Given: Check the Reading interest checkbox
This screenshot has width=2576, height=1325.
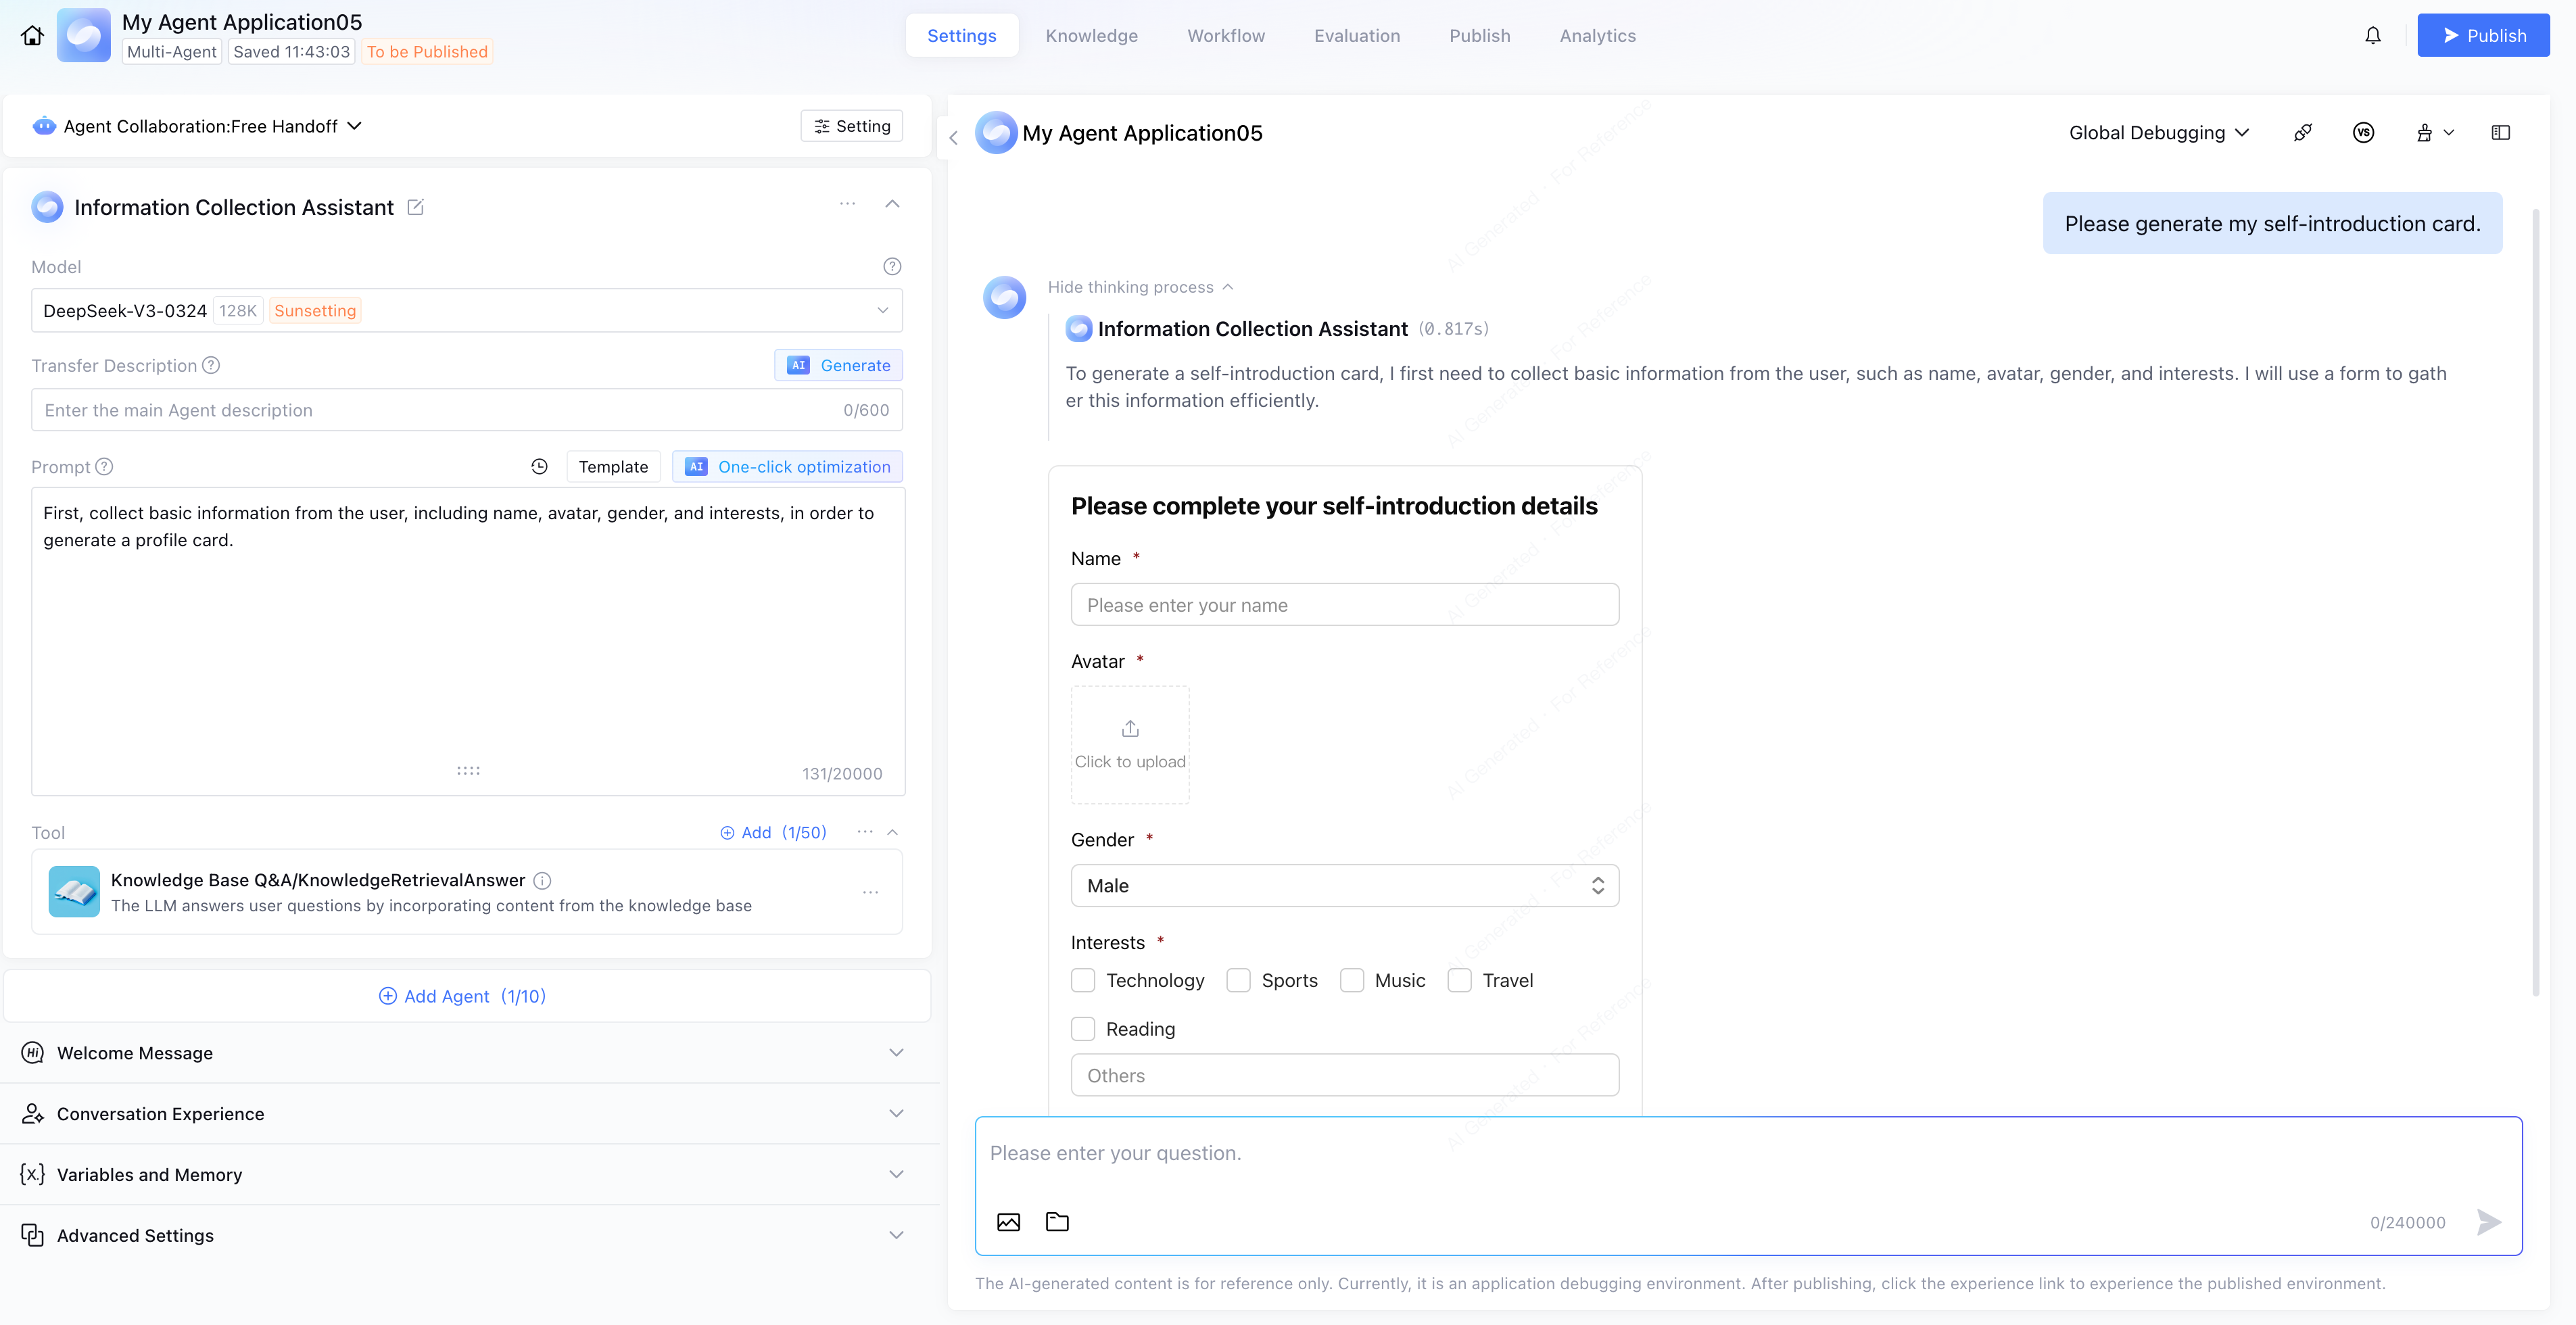Looking at the screenshot, I should 1083,1029.
